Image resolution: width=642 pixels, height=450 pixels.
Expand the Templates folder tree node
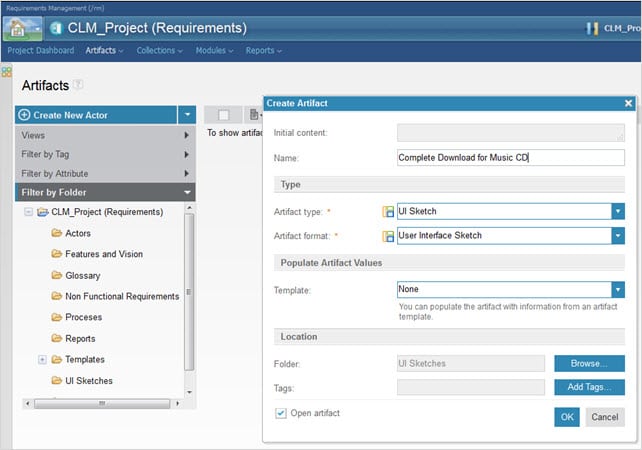click(42, 359)
